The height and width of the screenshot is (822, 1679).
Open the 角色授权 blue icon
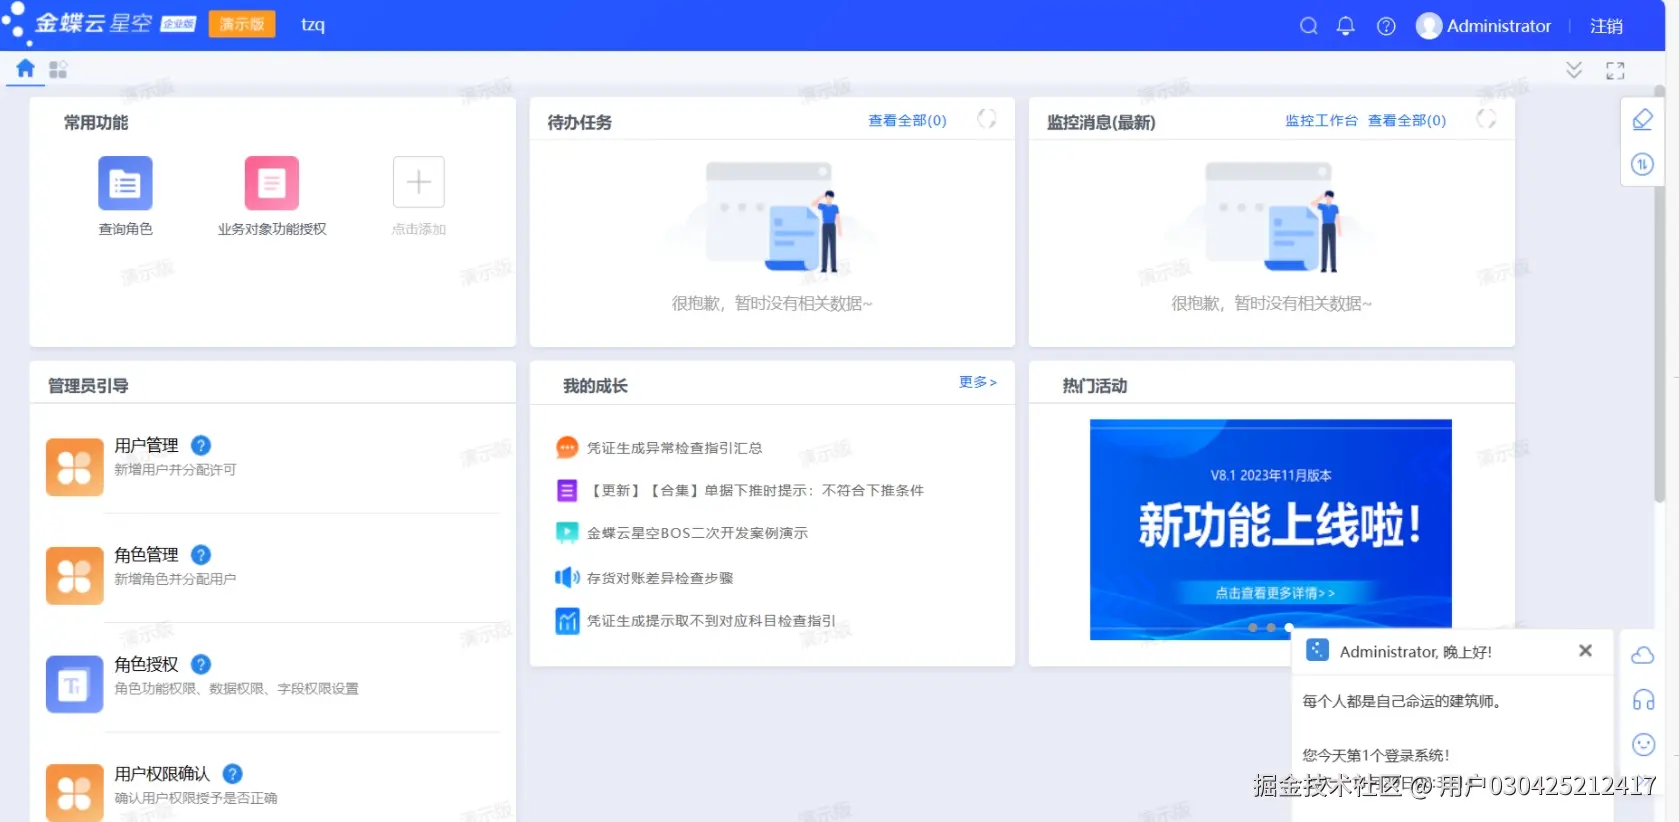pos(75,685)
